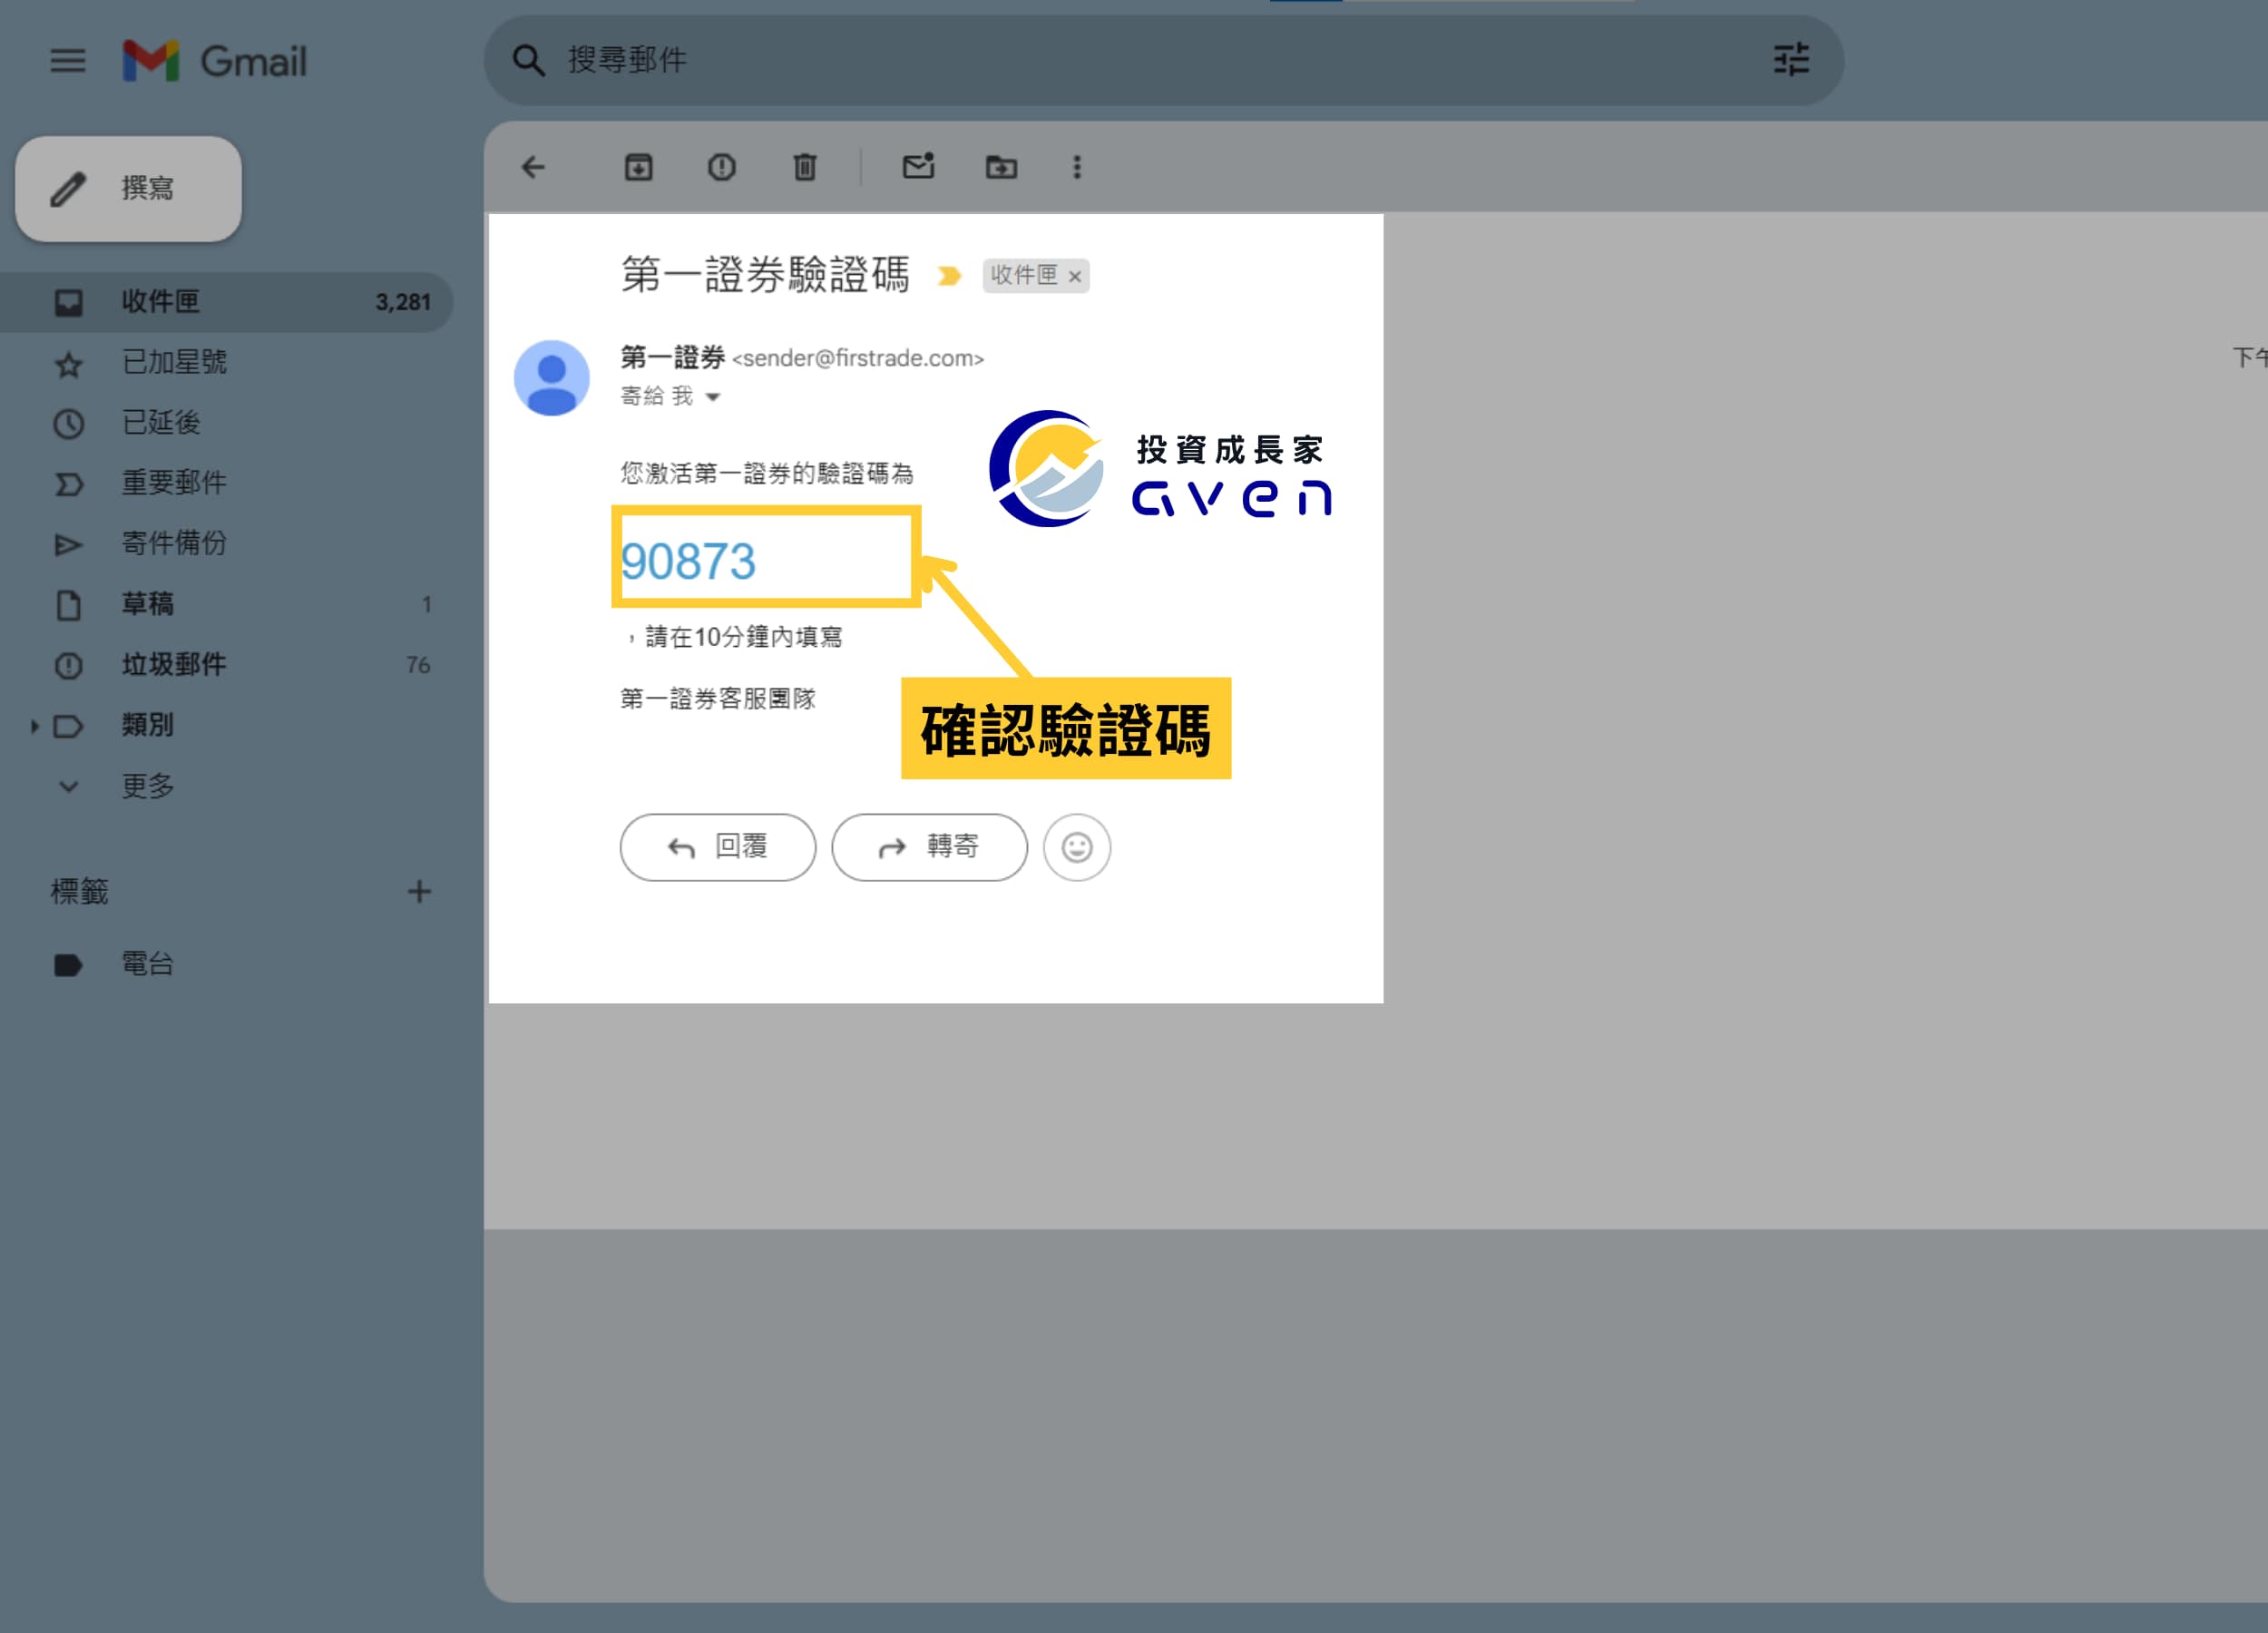Screen dimensions: 2268x1633
Task: Open the 重要郵件 important folder
Action: [226, 483]
